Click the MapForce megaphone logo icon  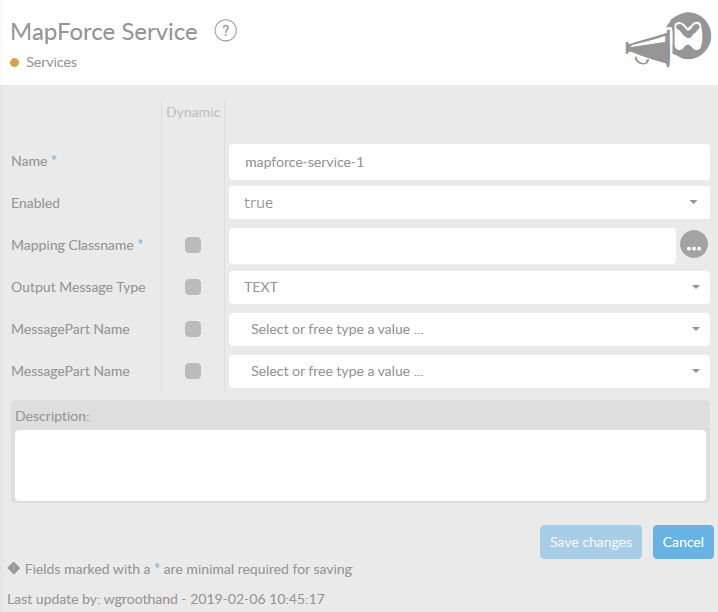pos(667,41)
